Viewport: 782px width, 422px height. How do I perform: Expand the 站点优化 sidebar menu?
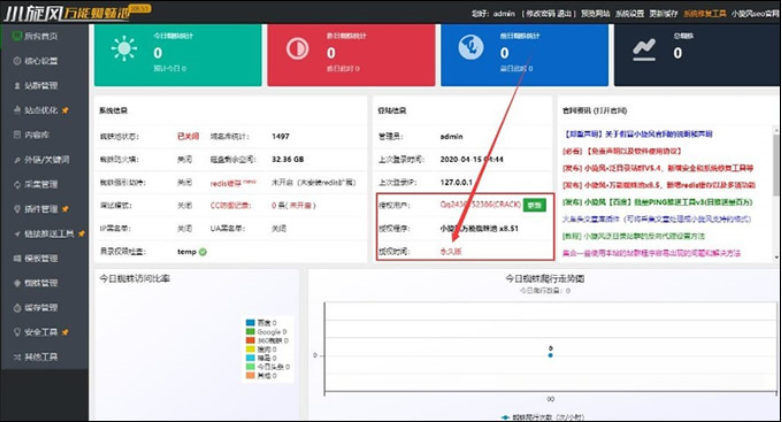pyautogui.click(x=40, y=110)
